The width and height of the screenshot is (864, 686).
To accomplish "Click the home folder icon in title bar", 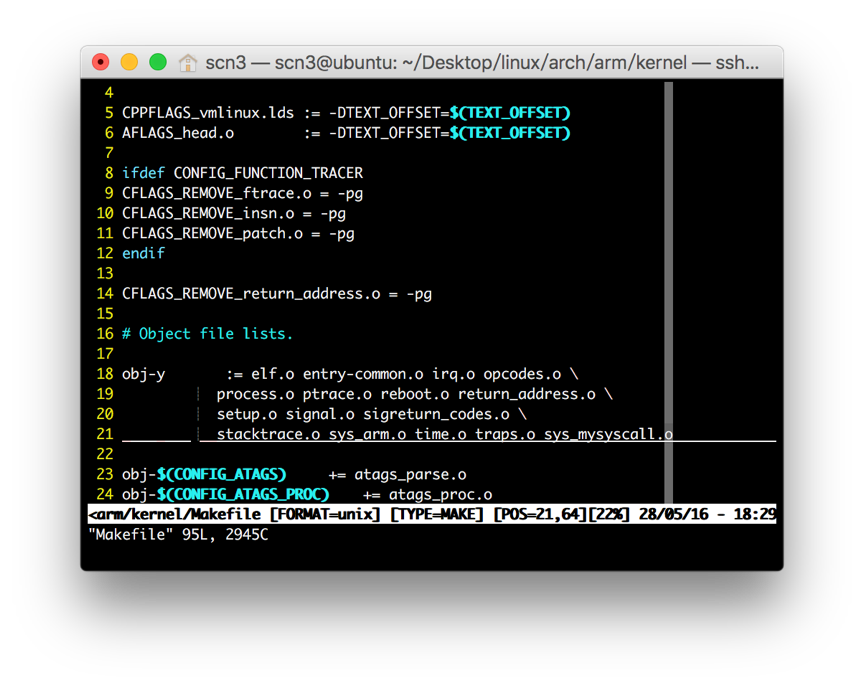I will coord(187,63).
